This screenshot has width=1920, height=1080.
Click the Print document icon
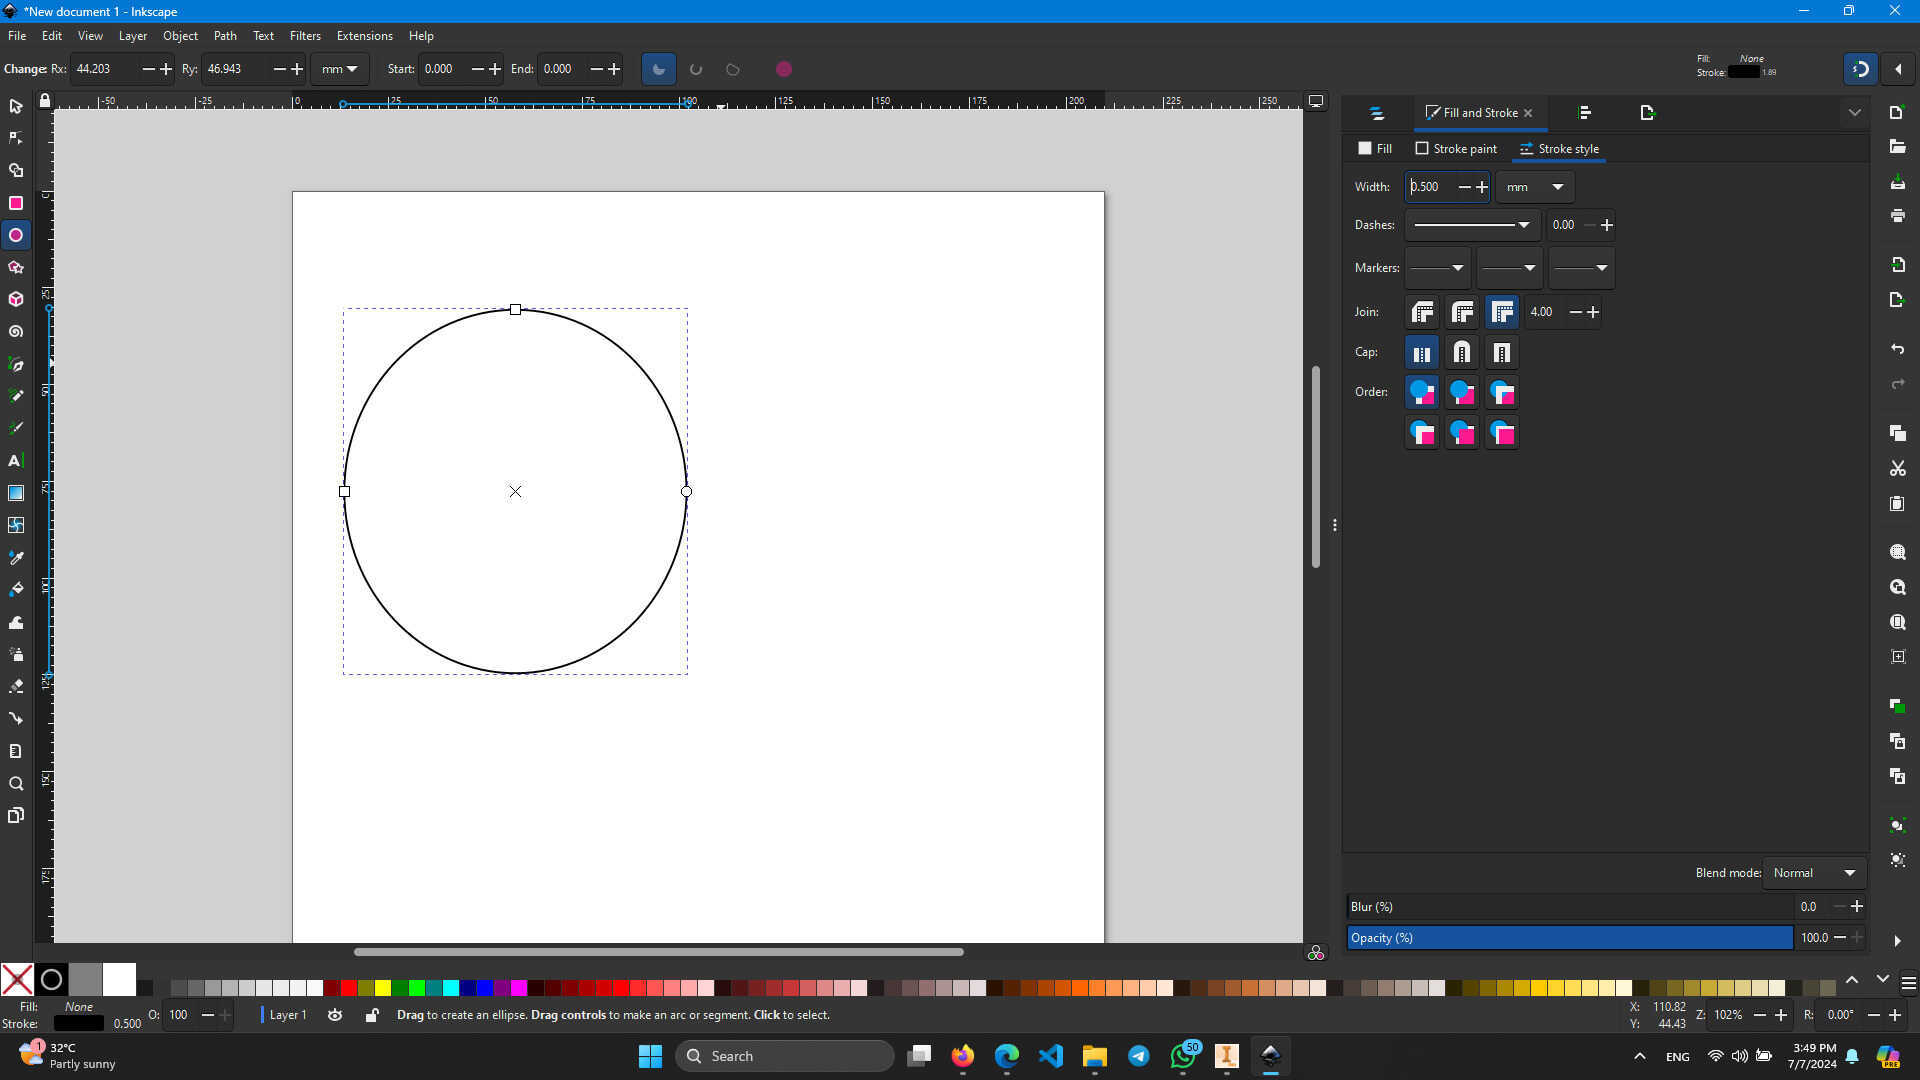[x=1897, y=216]
